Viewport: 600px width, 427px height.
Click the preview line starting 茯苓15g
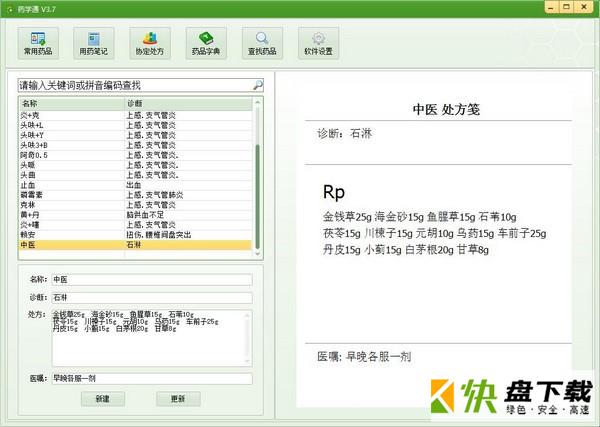click(434, 233)
